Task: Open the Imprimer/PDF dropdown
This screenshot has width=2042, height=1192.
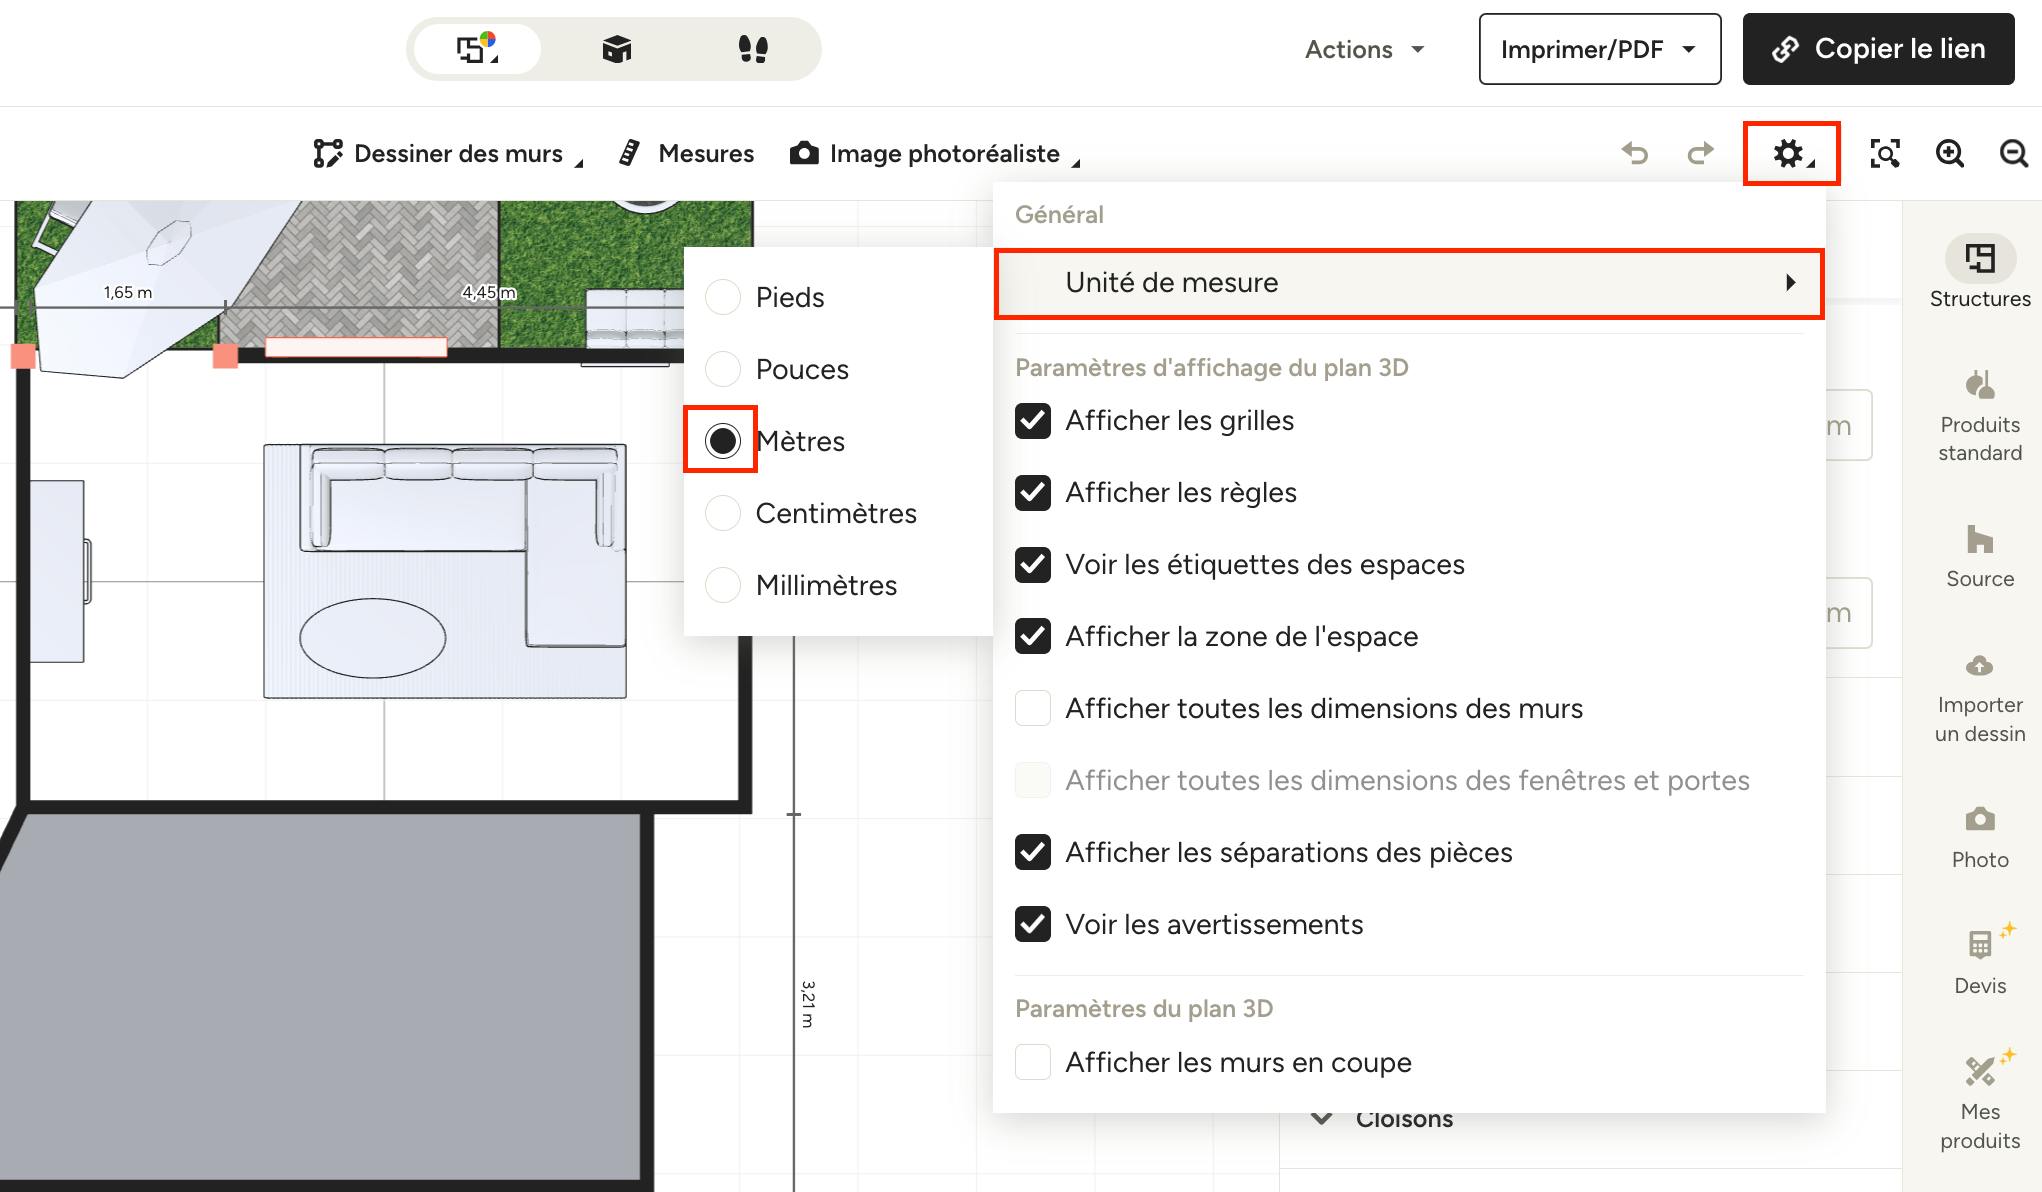Action: coord(1599,49)
